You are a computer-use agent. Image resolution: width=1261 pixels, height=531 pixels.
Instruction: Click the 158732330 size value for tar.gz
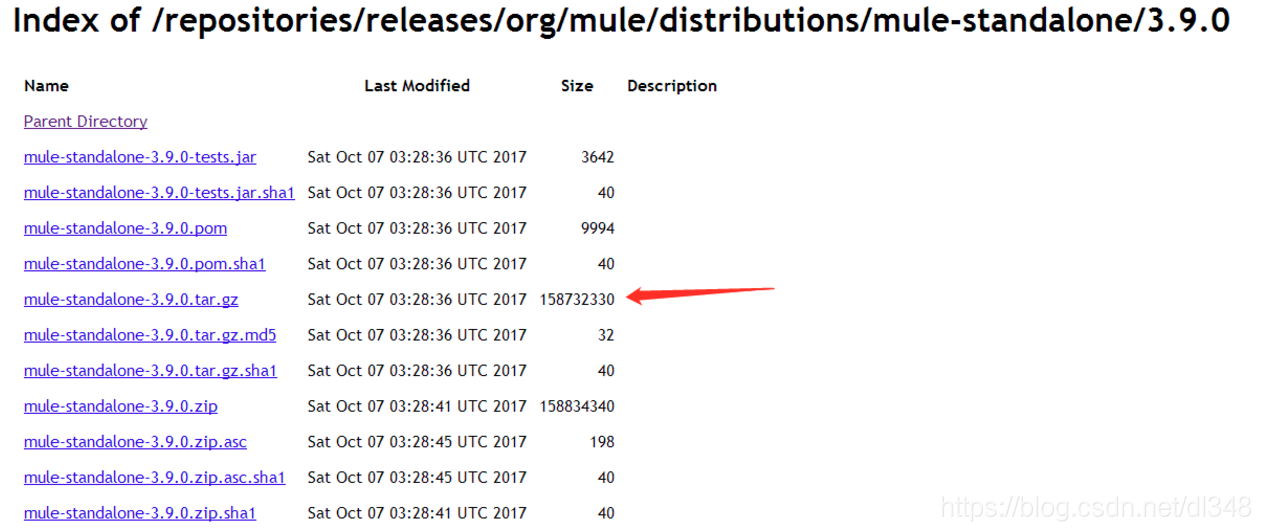pos(577,299)
